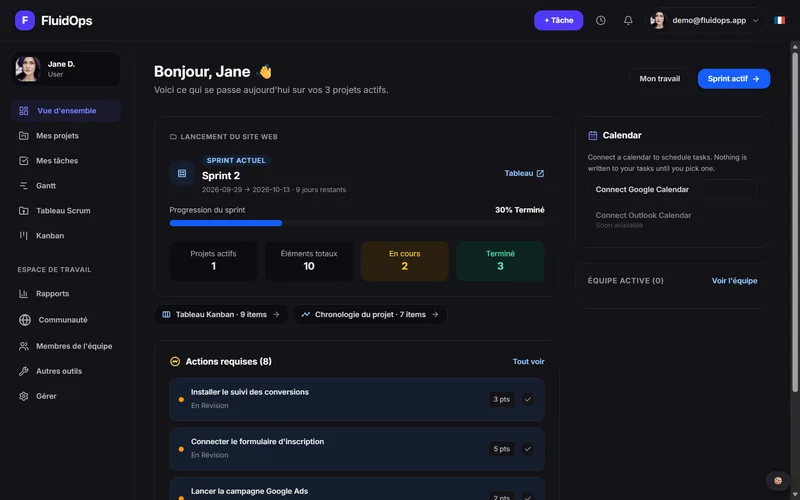Screen dimensions: 800x500
Task: Open task Connecter le formulaire d'inscription
Action: tap(357, 449)
